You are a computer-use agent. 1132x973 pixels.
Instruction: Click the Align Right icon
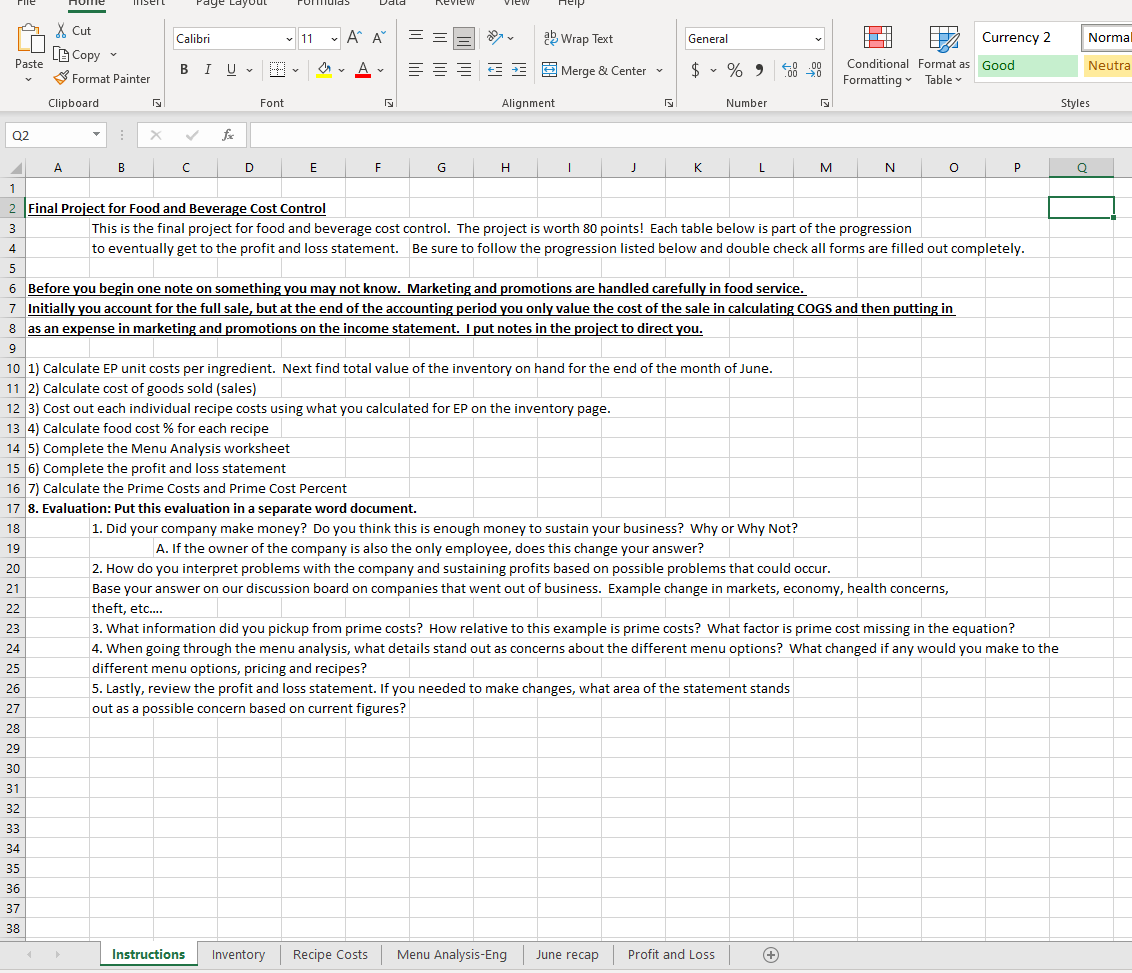pos(463,69)
